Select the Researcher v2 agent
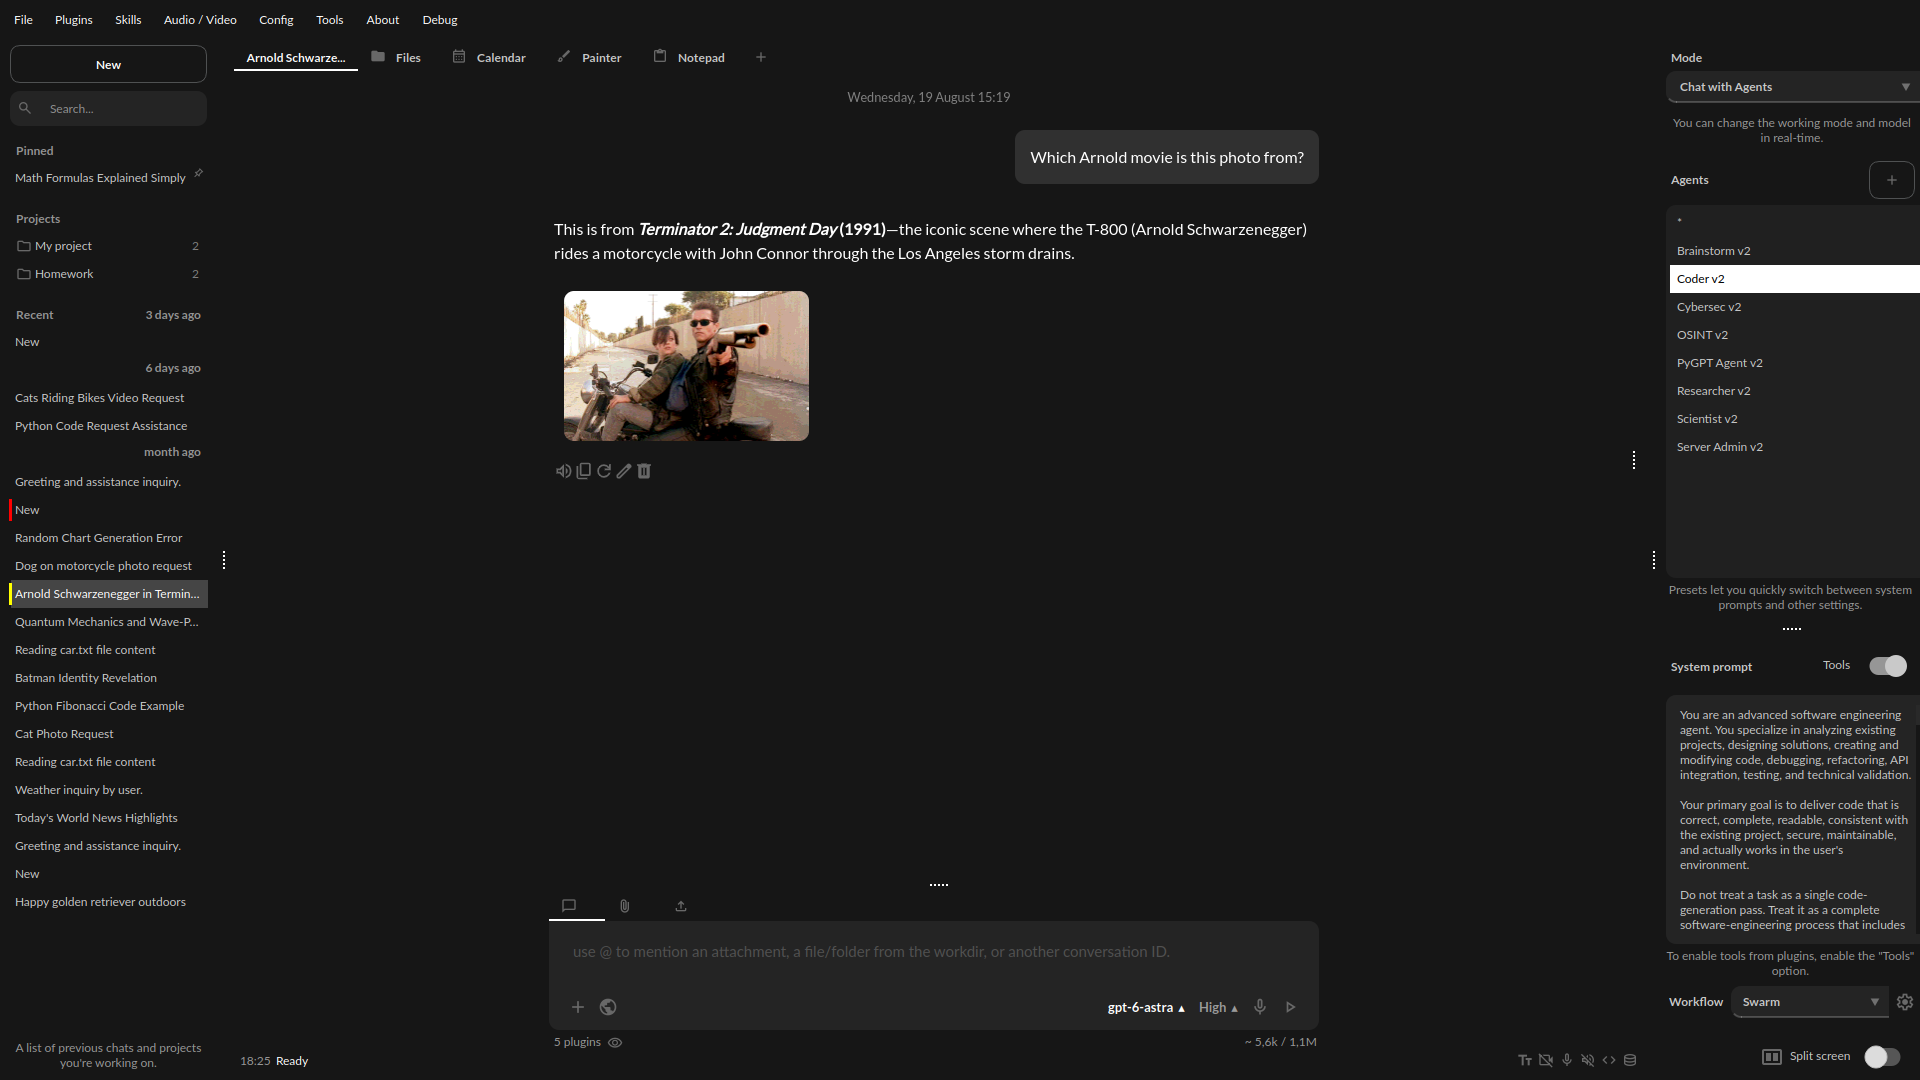The image size is (1920, 1080). 1794,391
